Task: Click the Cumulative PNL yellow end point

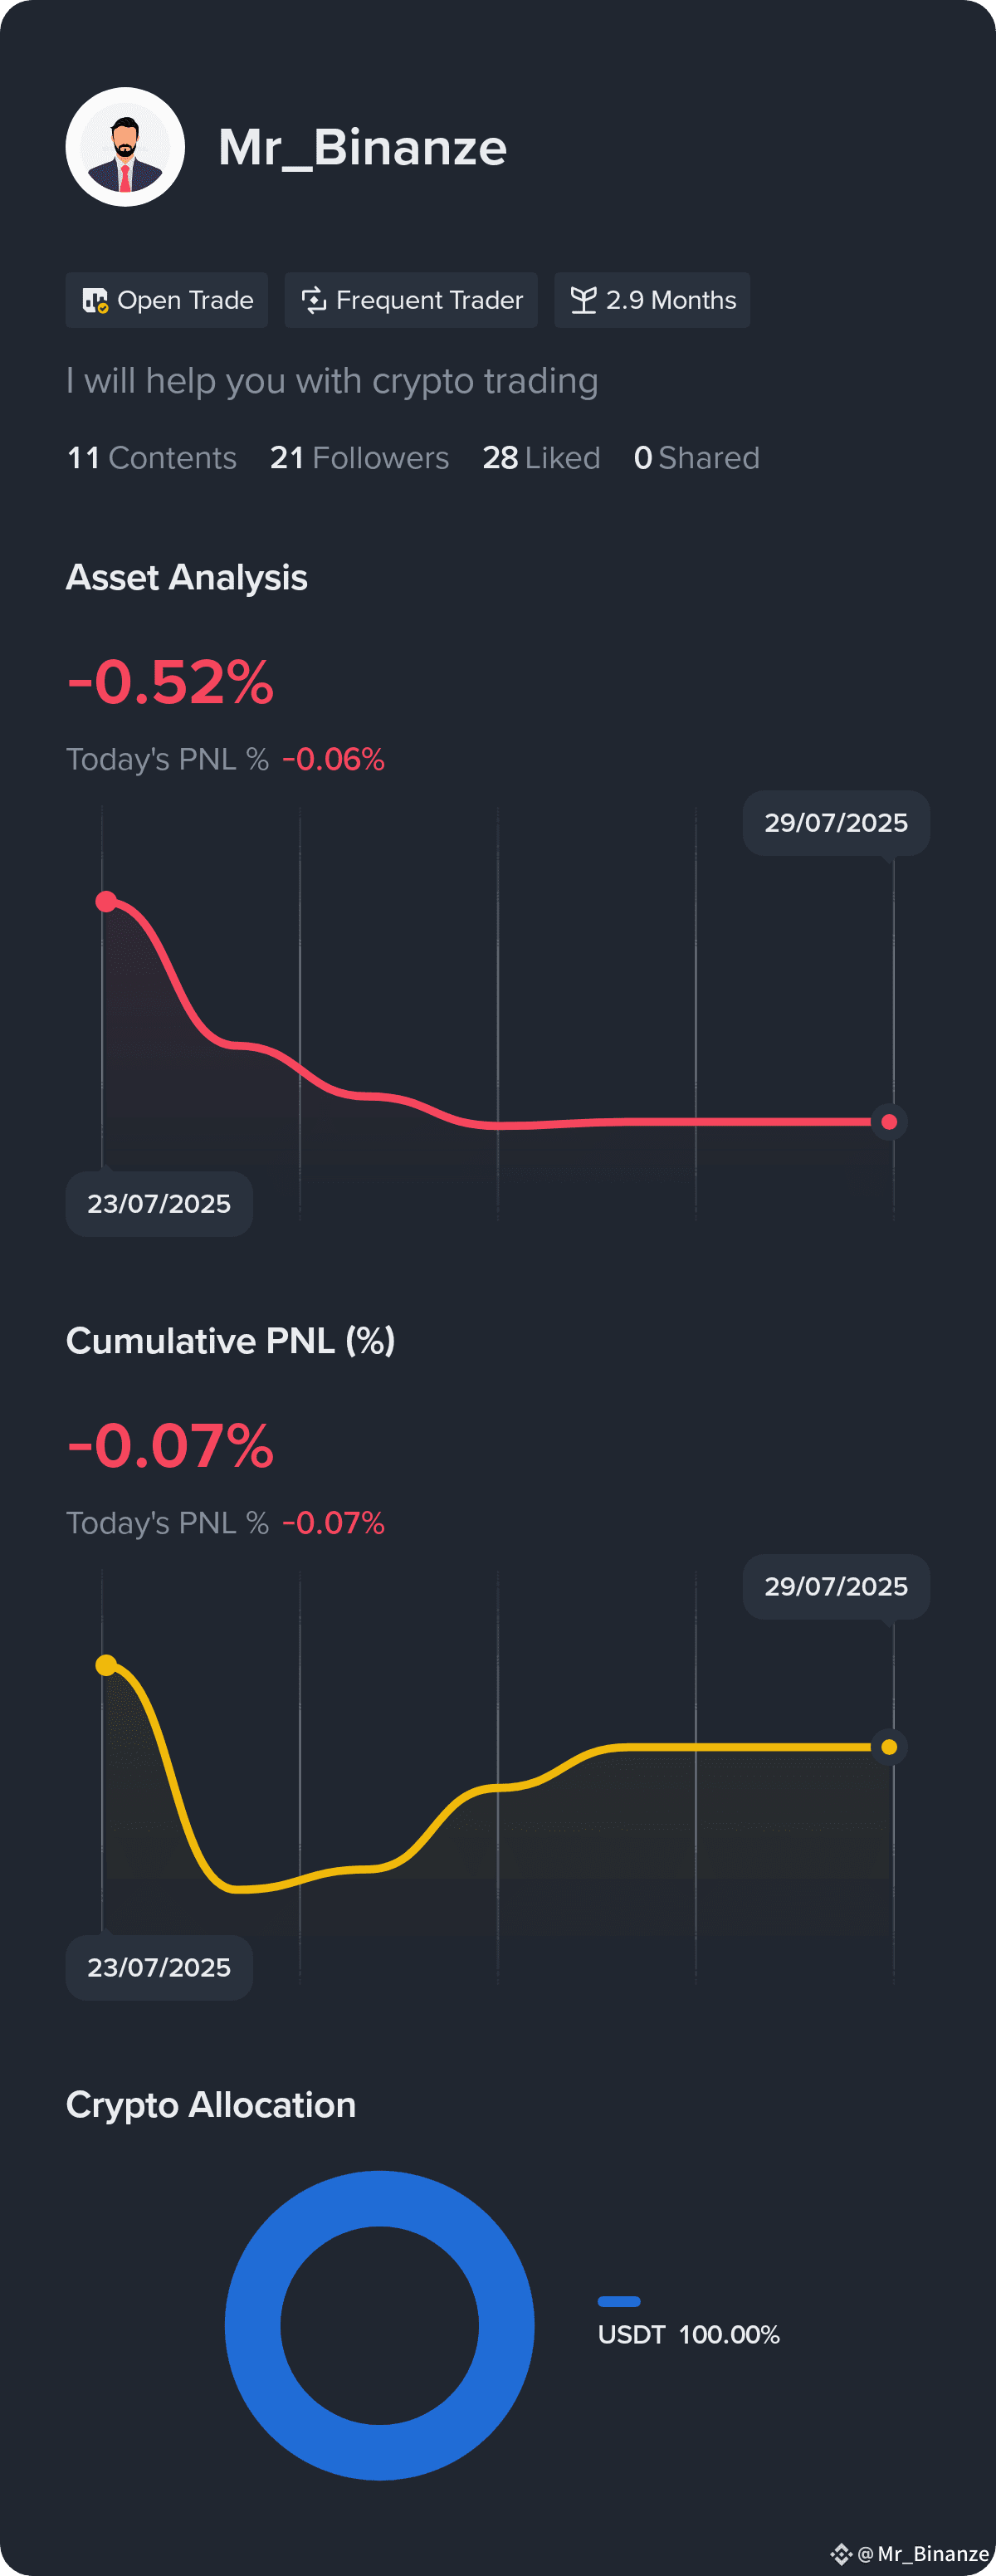Action: (889, 1747)
